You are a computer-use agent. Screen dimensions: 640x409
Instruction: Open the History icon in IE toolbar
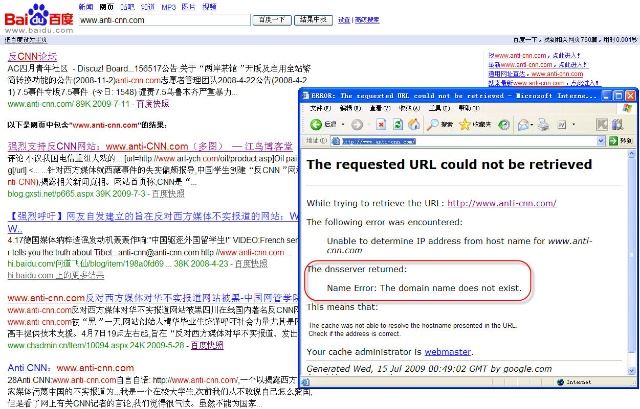coord(504,124)
